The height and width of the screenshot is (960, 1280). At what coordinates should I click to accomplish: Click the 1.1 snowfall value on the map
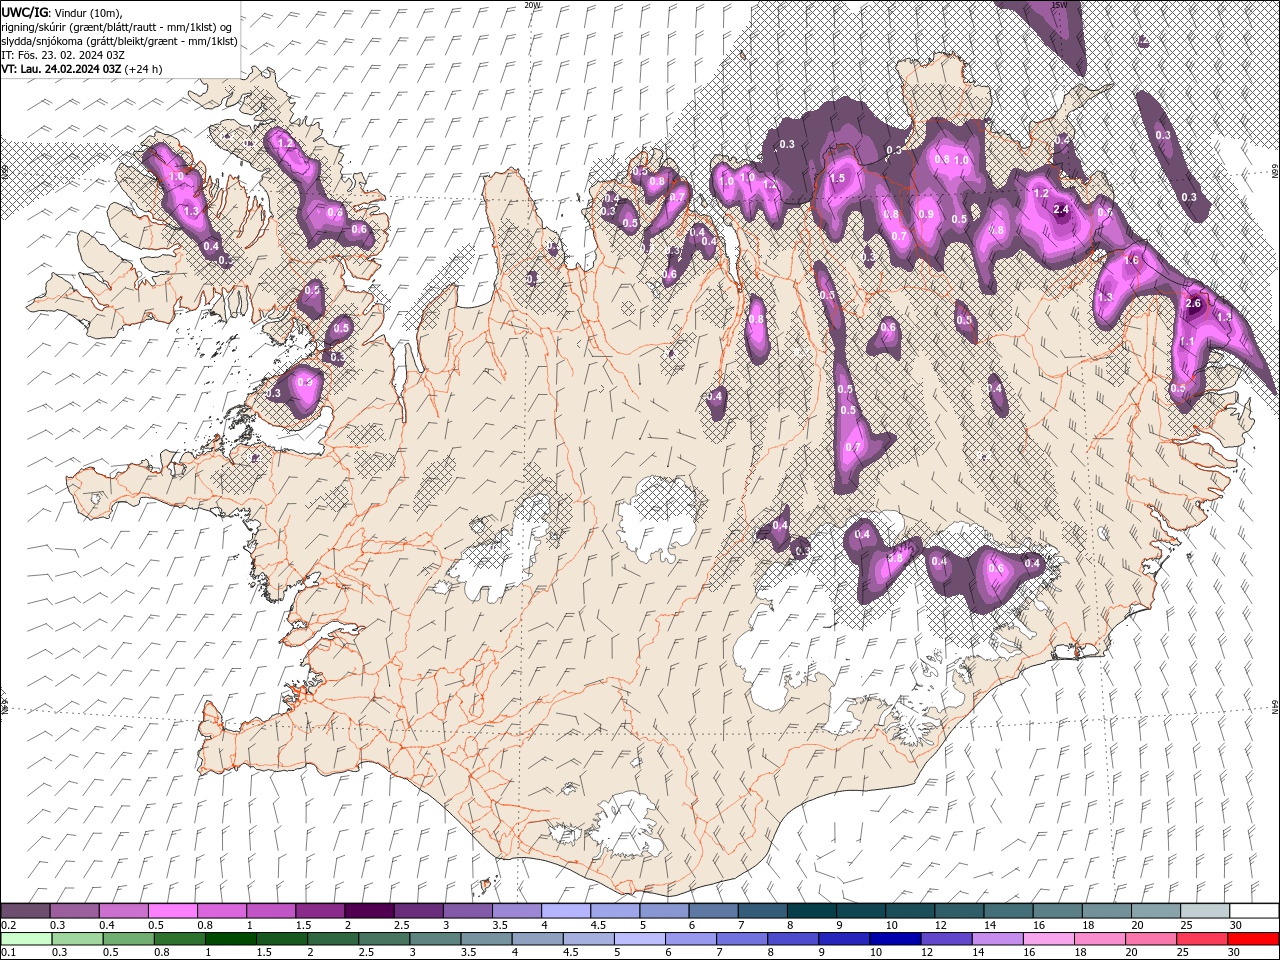[1187, 341]
